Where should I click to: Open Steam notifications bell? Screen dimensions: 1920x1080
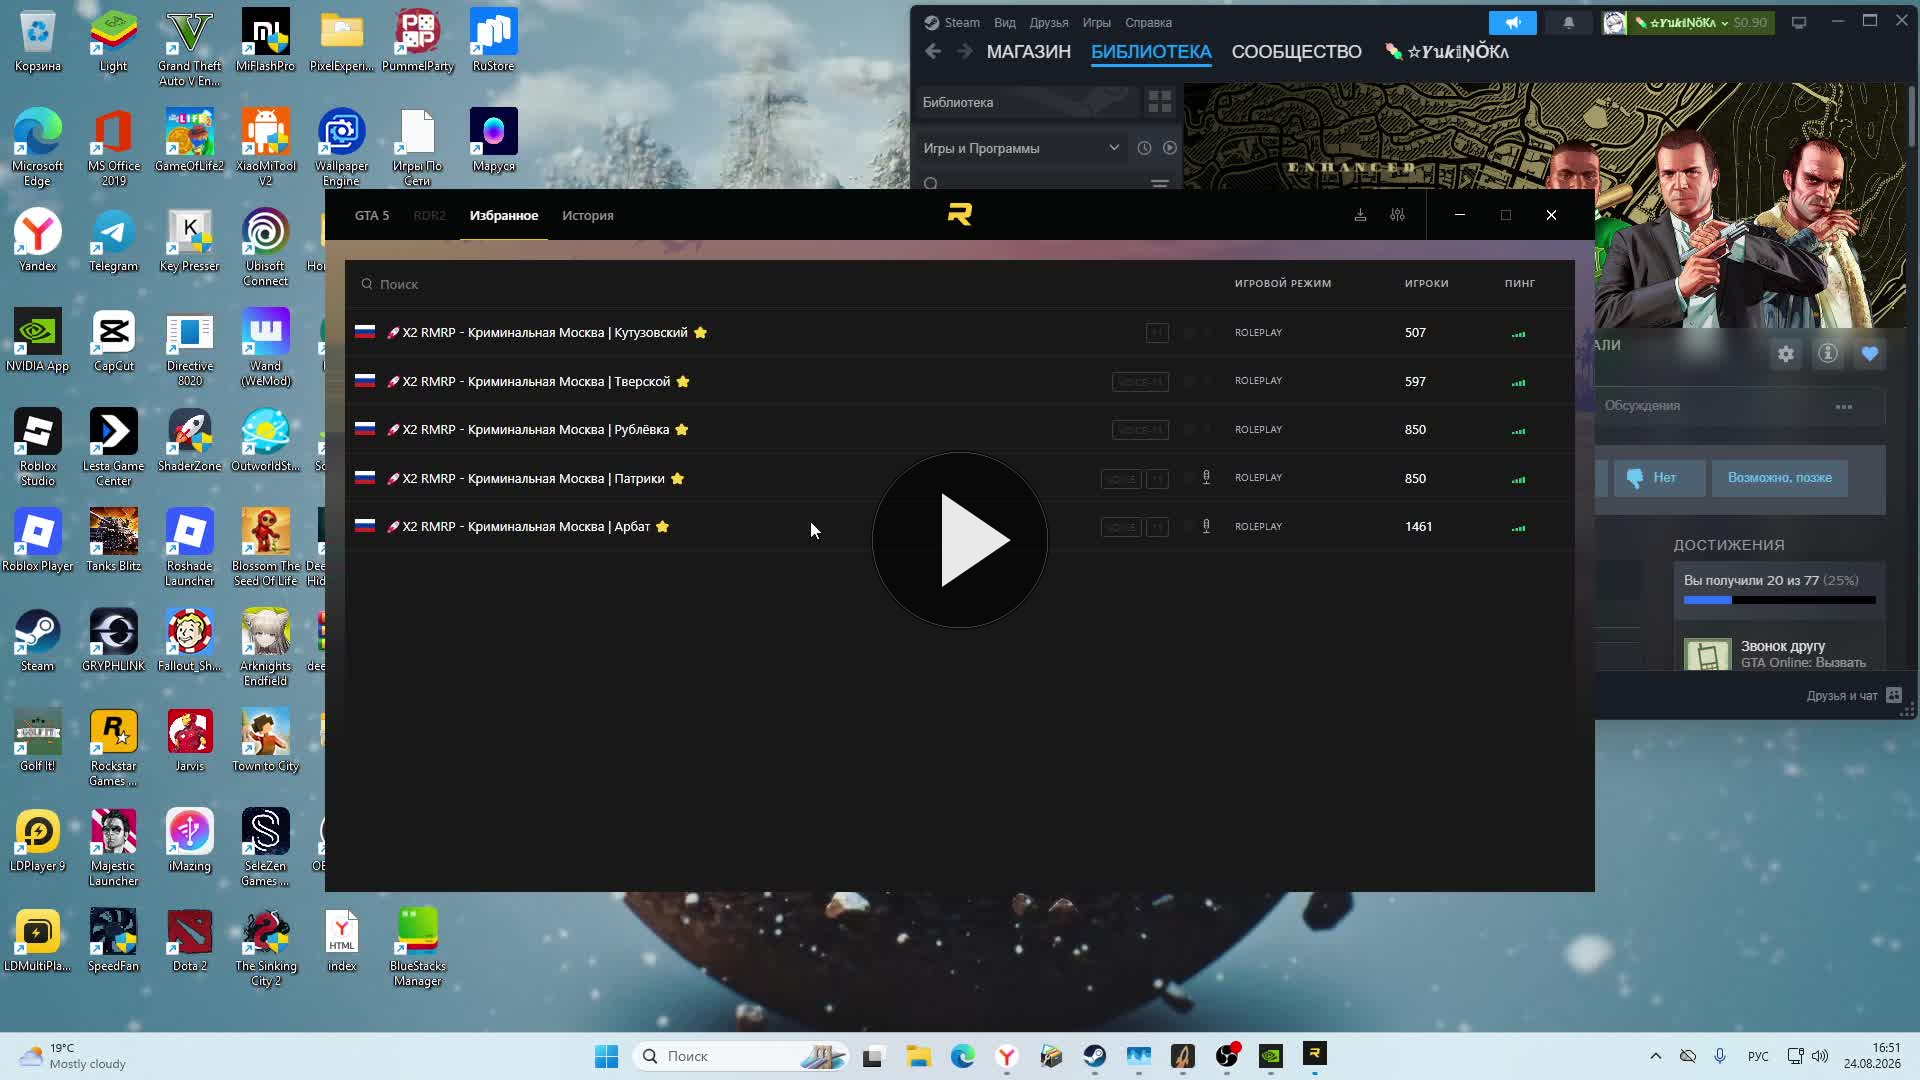1569,22
